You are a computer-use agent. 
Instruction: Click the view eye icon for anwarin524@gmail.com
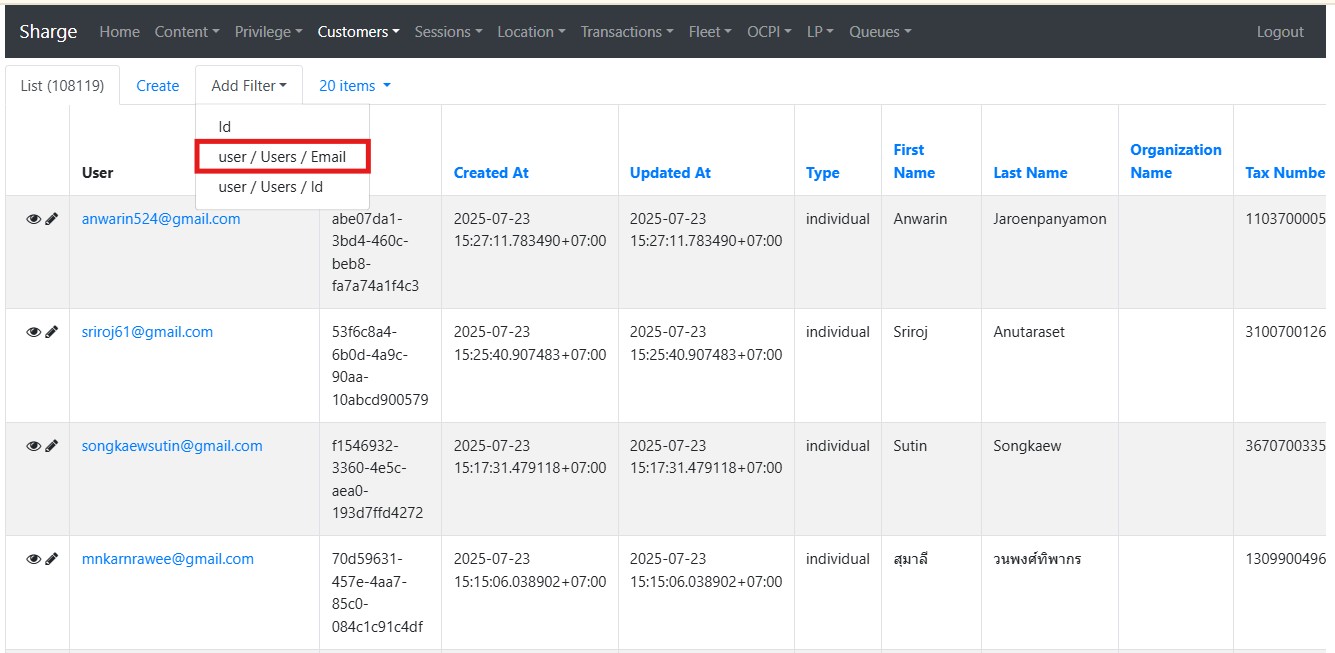tap(33, 219)
